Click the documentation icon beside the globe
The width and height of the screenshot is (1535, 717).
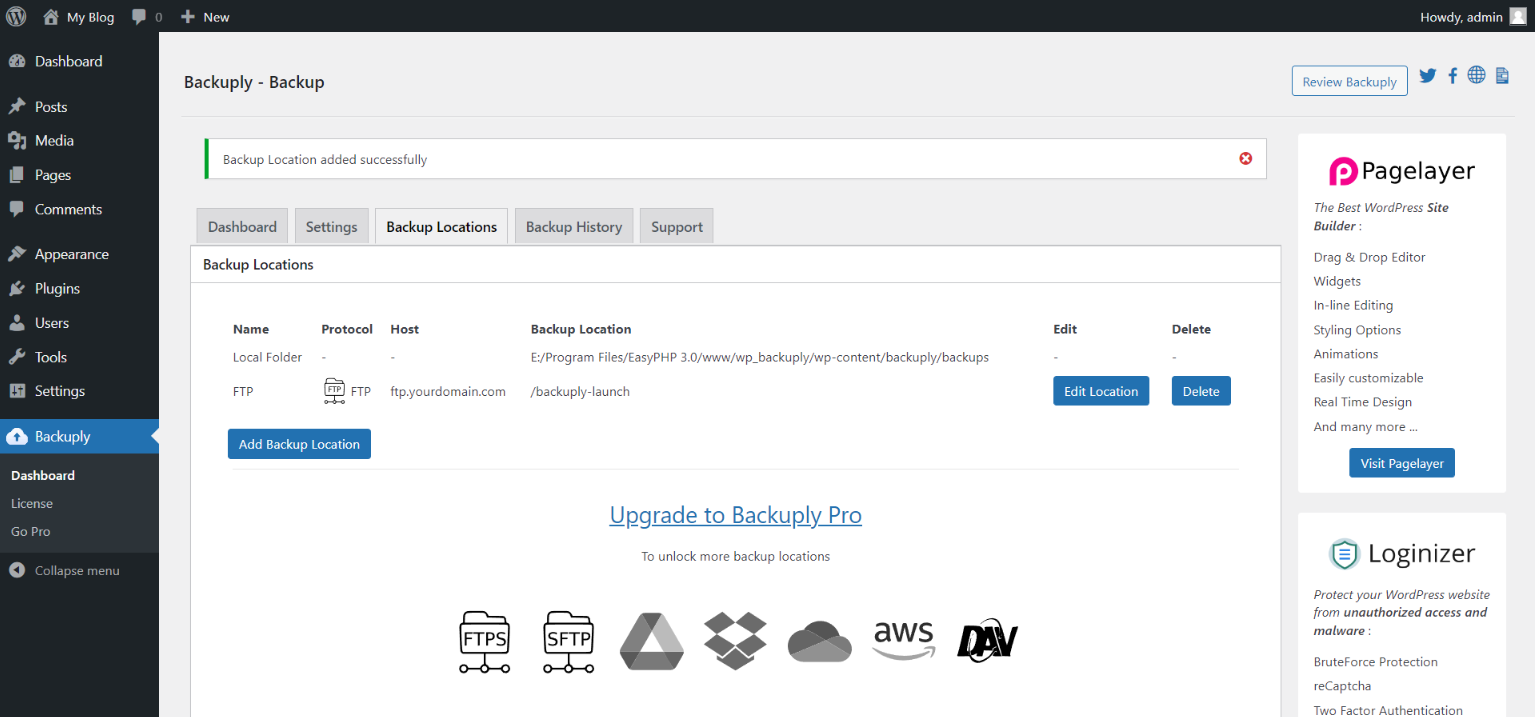(1501, 75)
